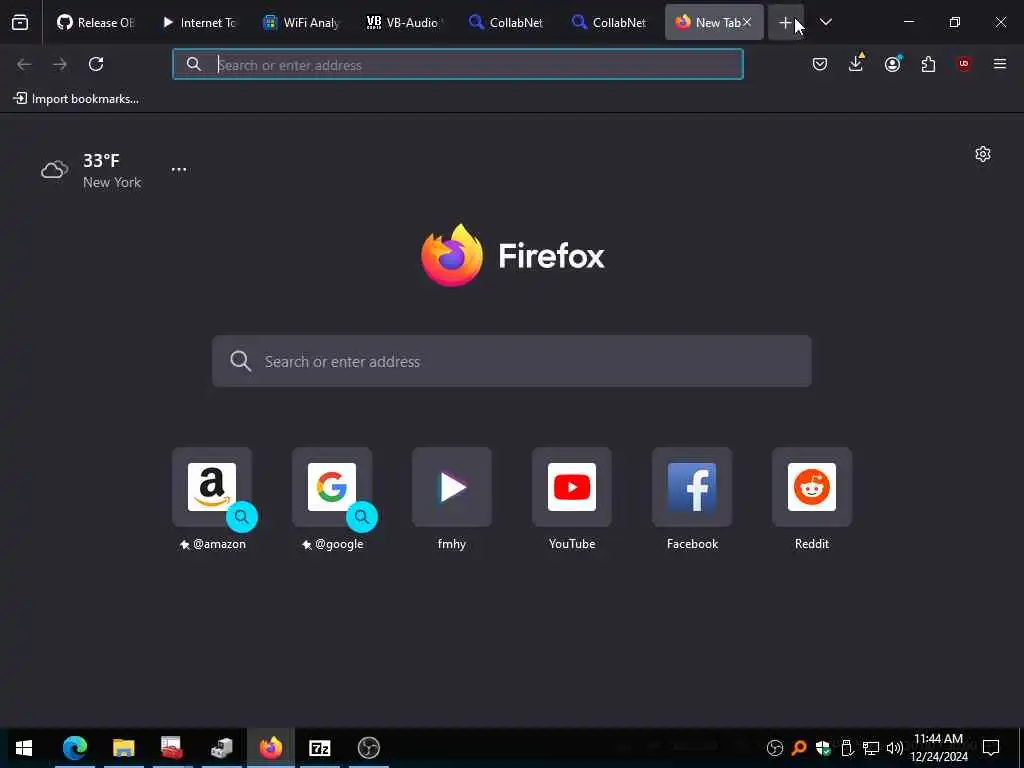
Task: Go forward one page
Action: (x=60, y=64)
